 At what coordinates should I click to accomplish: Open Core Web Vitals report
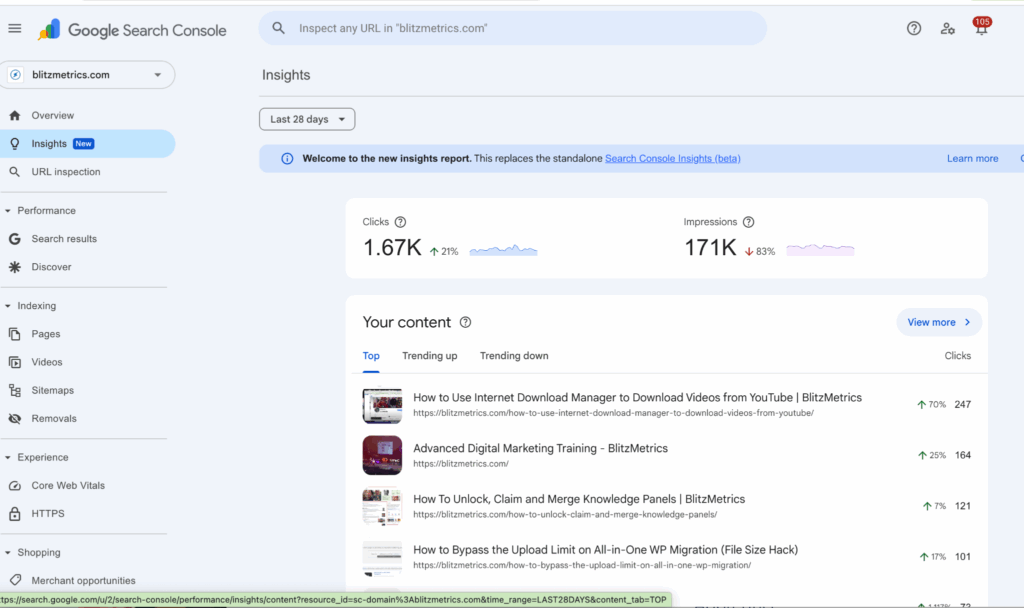(x=68, y=486)
